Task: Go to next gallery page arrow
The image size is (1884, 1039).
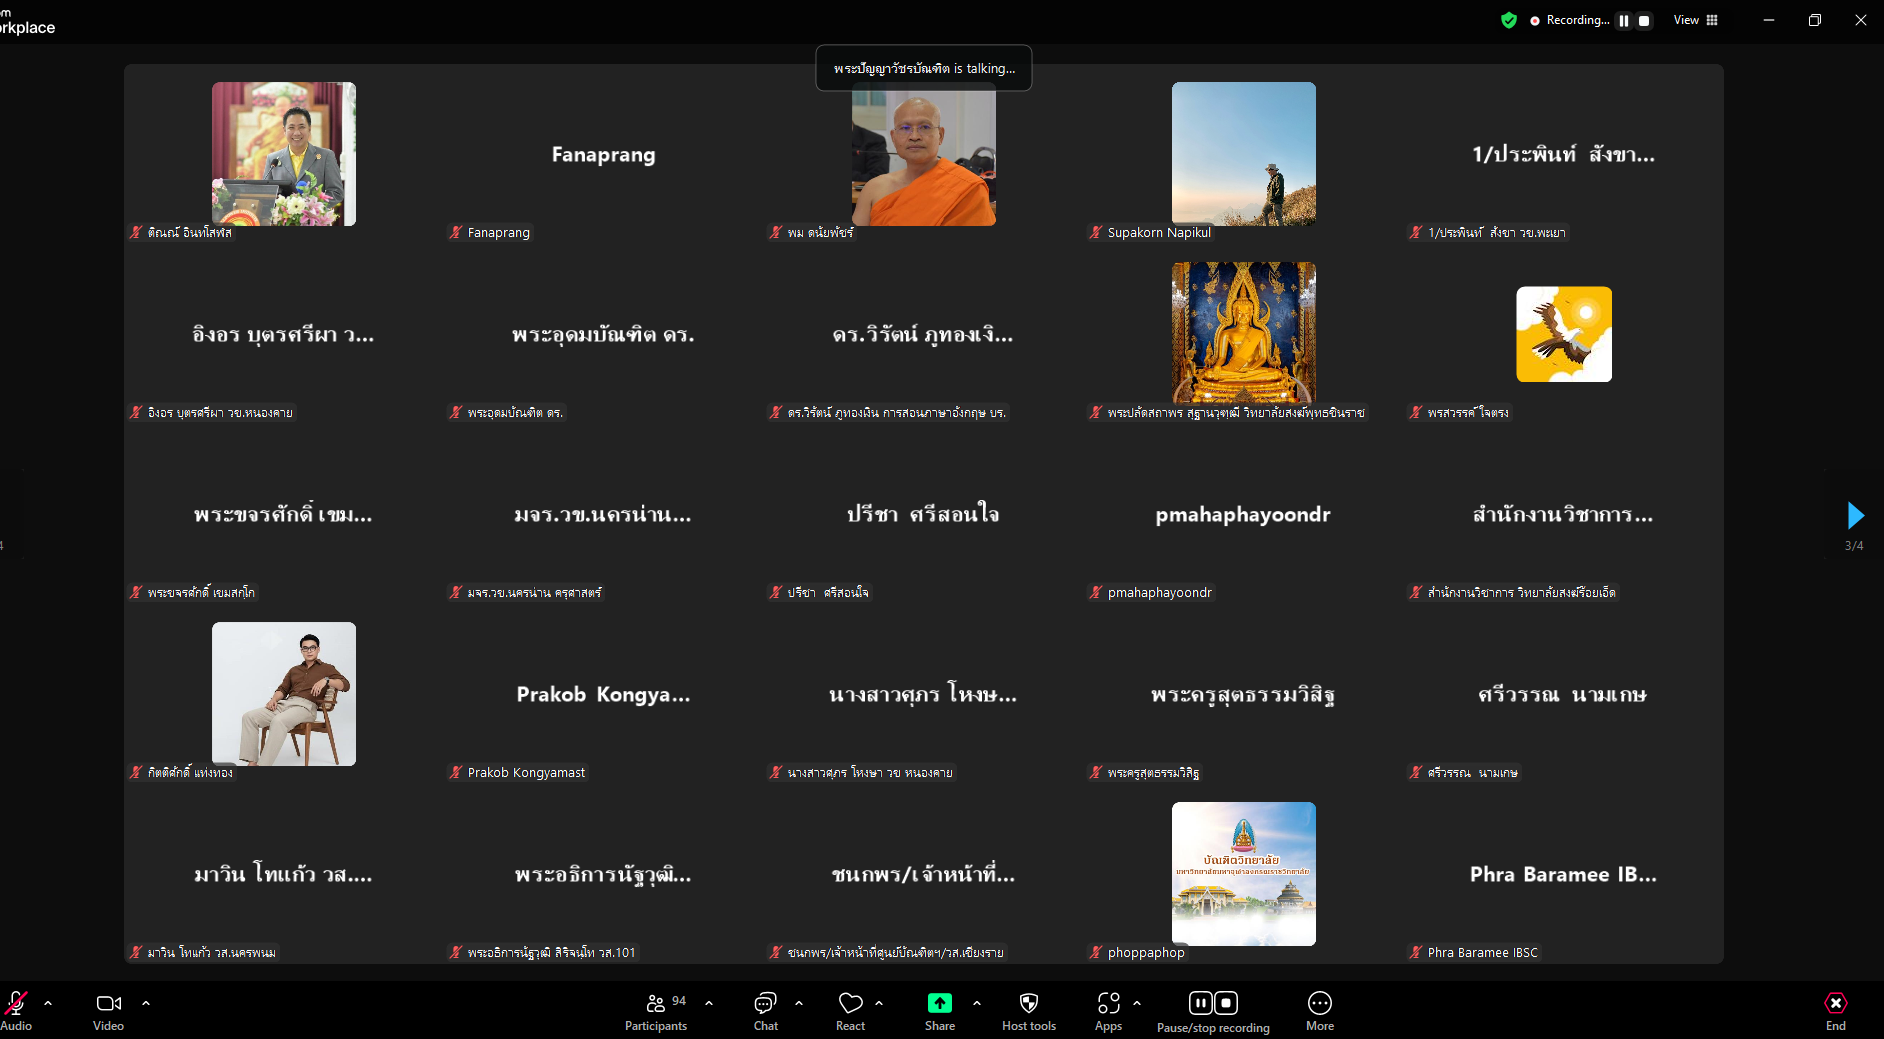Action: 1855,515
